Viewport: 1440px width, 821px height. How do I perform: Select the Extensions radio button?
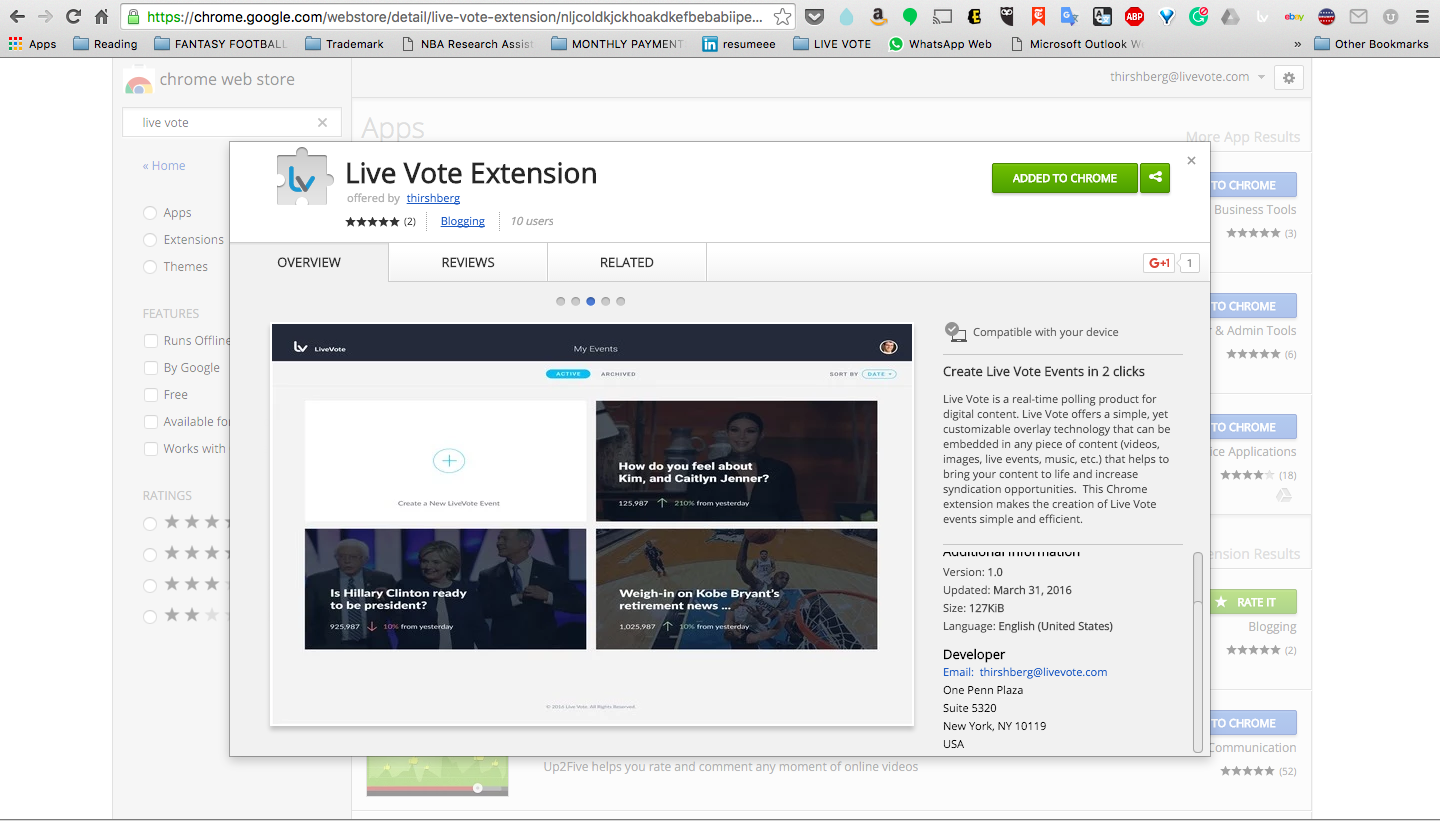pyautogui.click(x=149, y=239)
